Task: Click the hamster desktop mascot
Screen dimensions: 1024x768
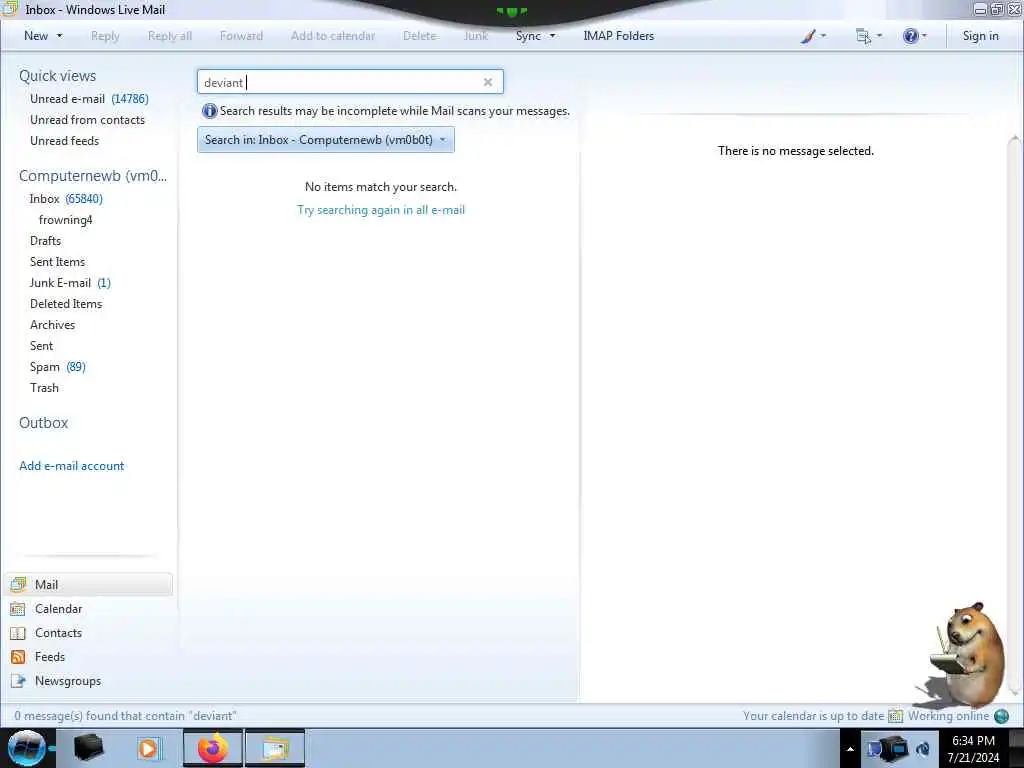Action: [965, 655]
